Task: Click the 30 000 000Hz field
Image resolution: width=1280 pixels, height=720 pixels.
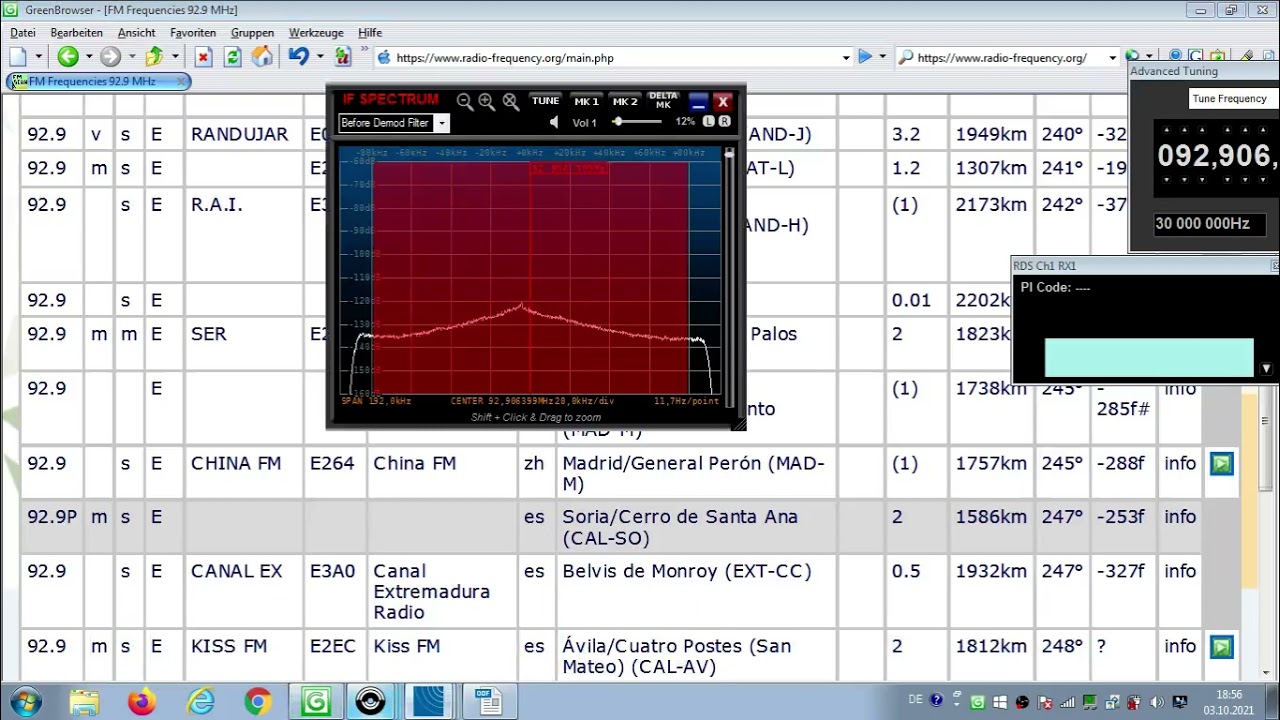Action: (1208, 224)
